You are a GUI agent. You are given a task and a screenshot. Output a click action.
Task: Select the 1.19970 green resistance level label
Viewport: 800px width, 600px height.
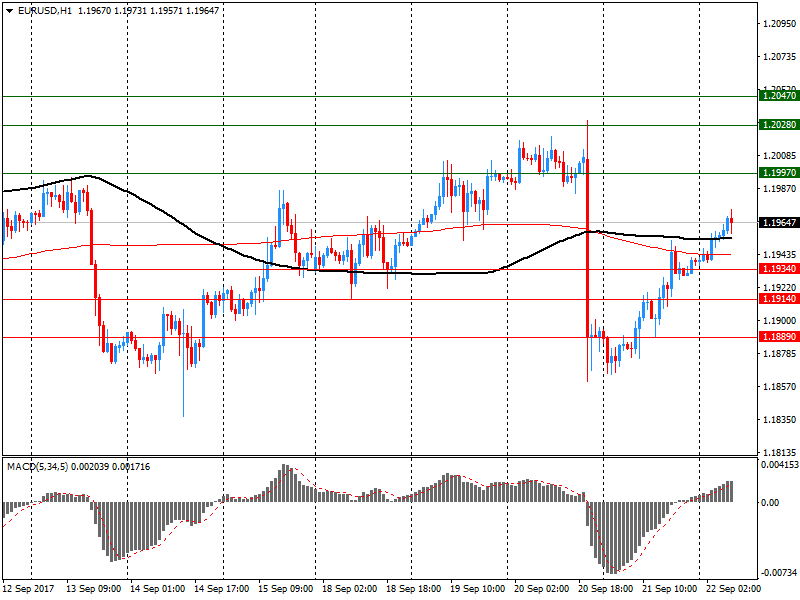(x=779, y=172)
